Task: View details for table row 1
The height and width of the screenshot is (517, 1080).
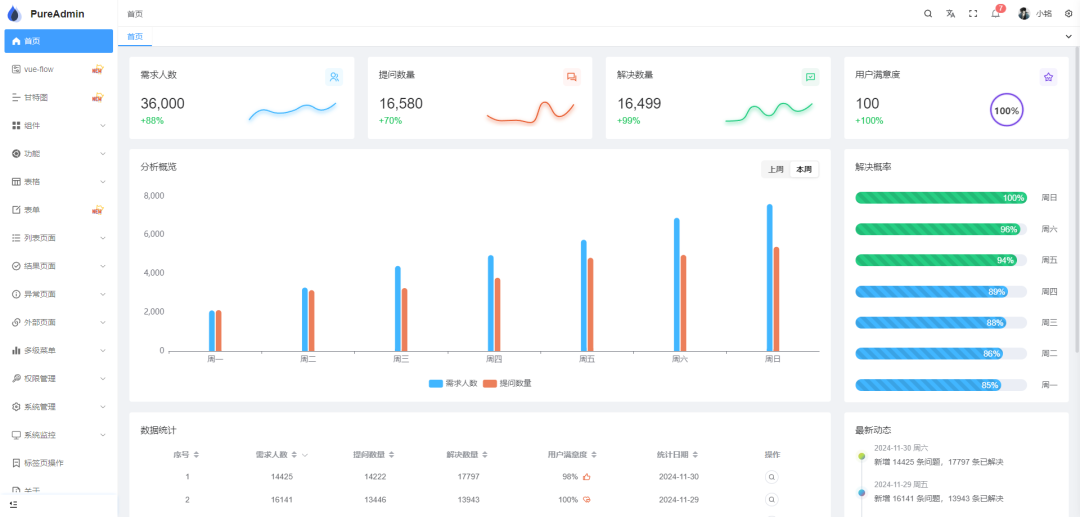Action: [x=772, y=476]
